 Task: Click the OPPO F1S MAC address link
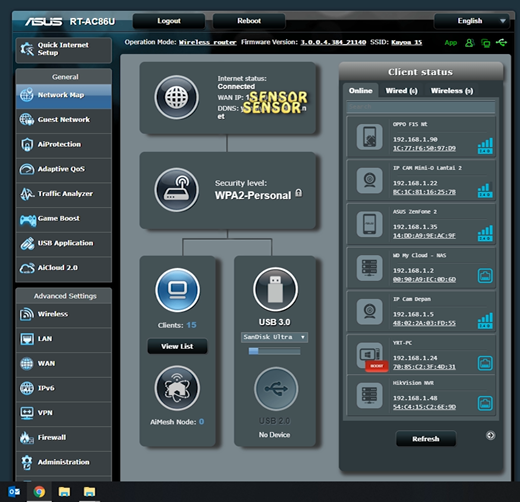tap(424, 148)
